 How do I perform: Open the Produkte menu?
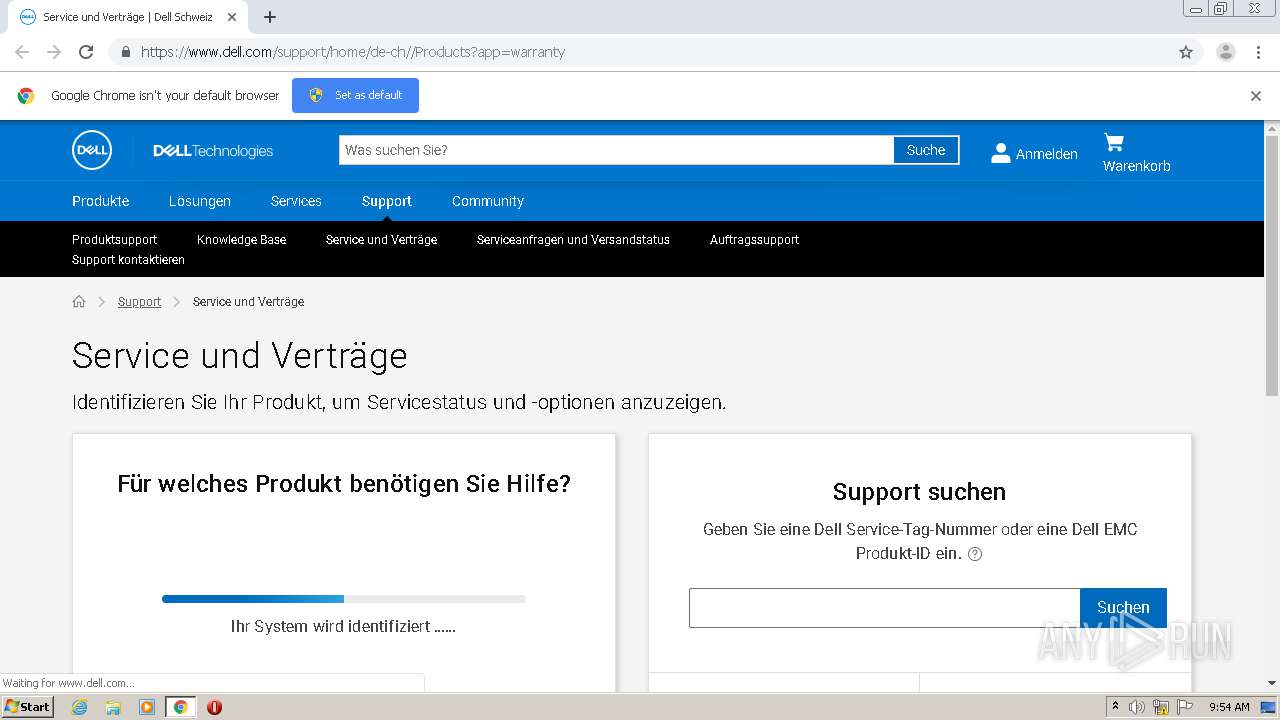[x=101, y=201]
